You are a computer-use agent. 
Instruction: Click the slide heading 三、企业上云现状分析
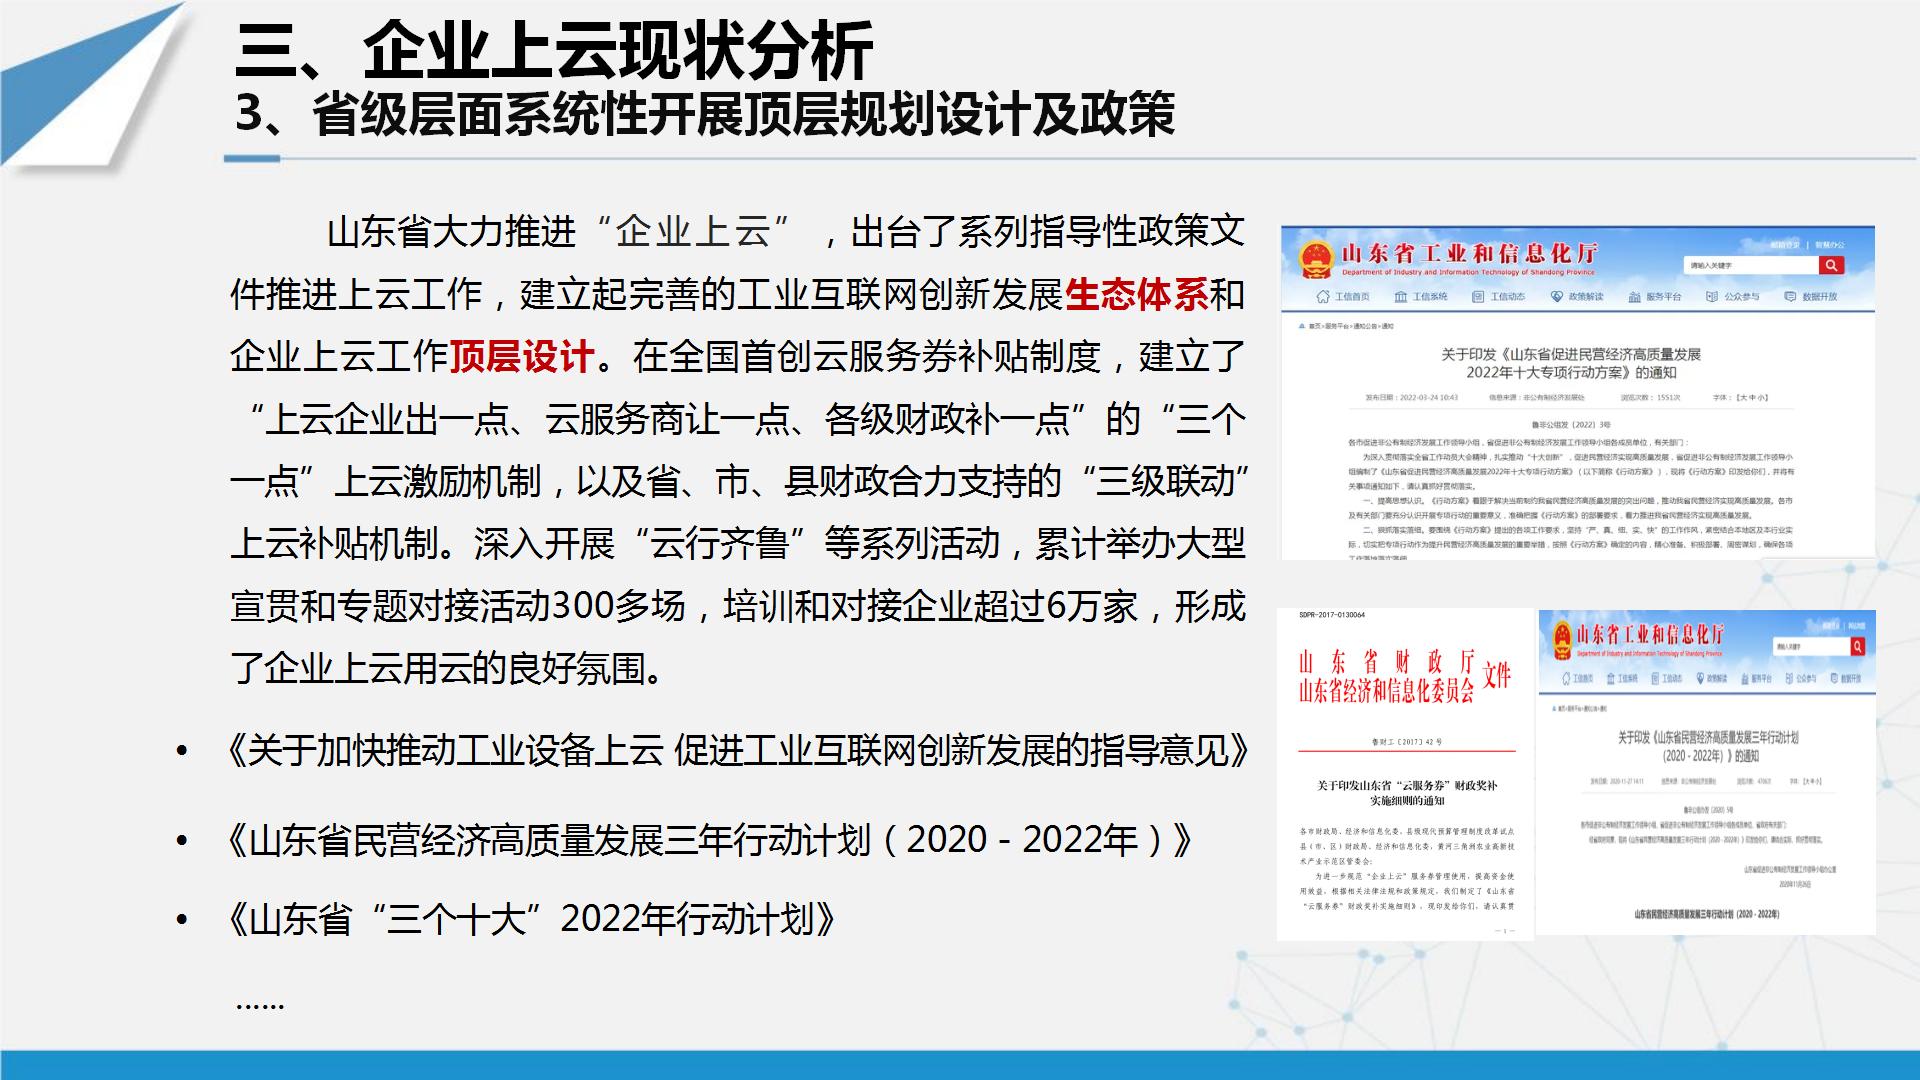pos(554,49)
